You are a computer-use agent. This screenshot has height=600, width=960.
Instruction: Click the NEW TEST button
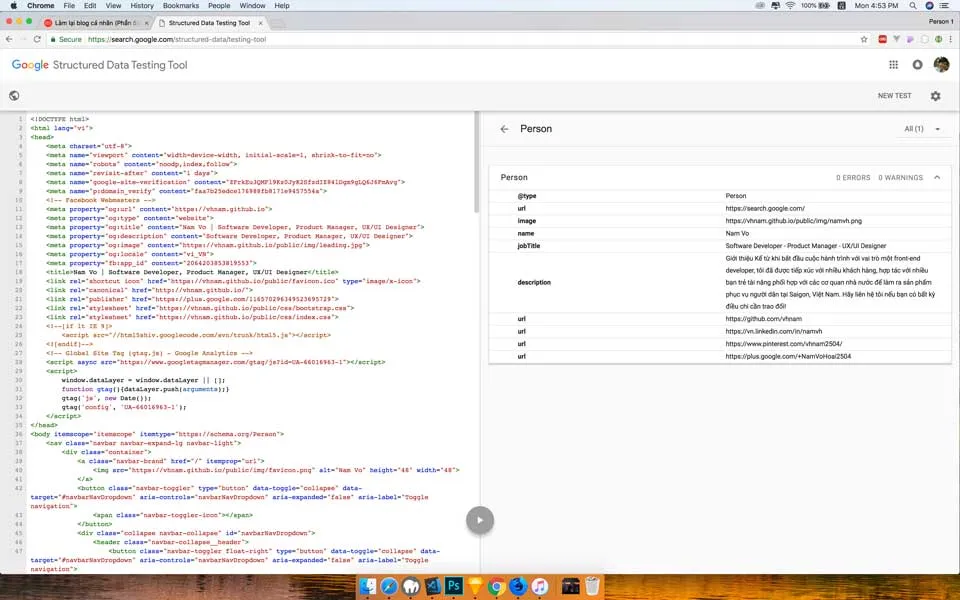coord(894,95)
